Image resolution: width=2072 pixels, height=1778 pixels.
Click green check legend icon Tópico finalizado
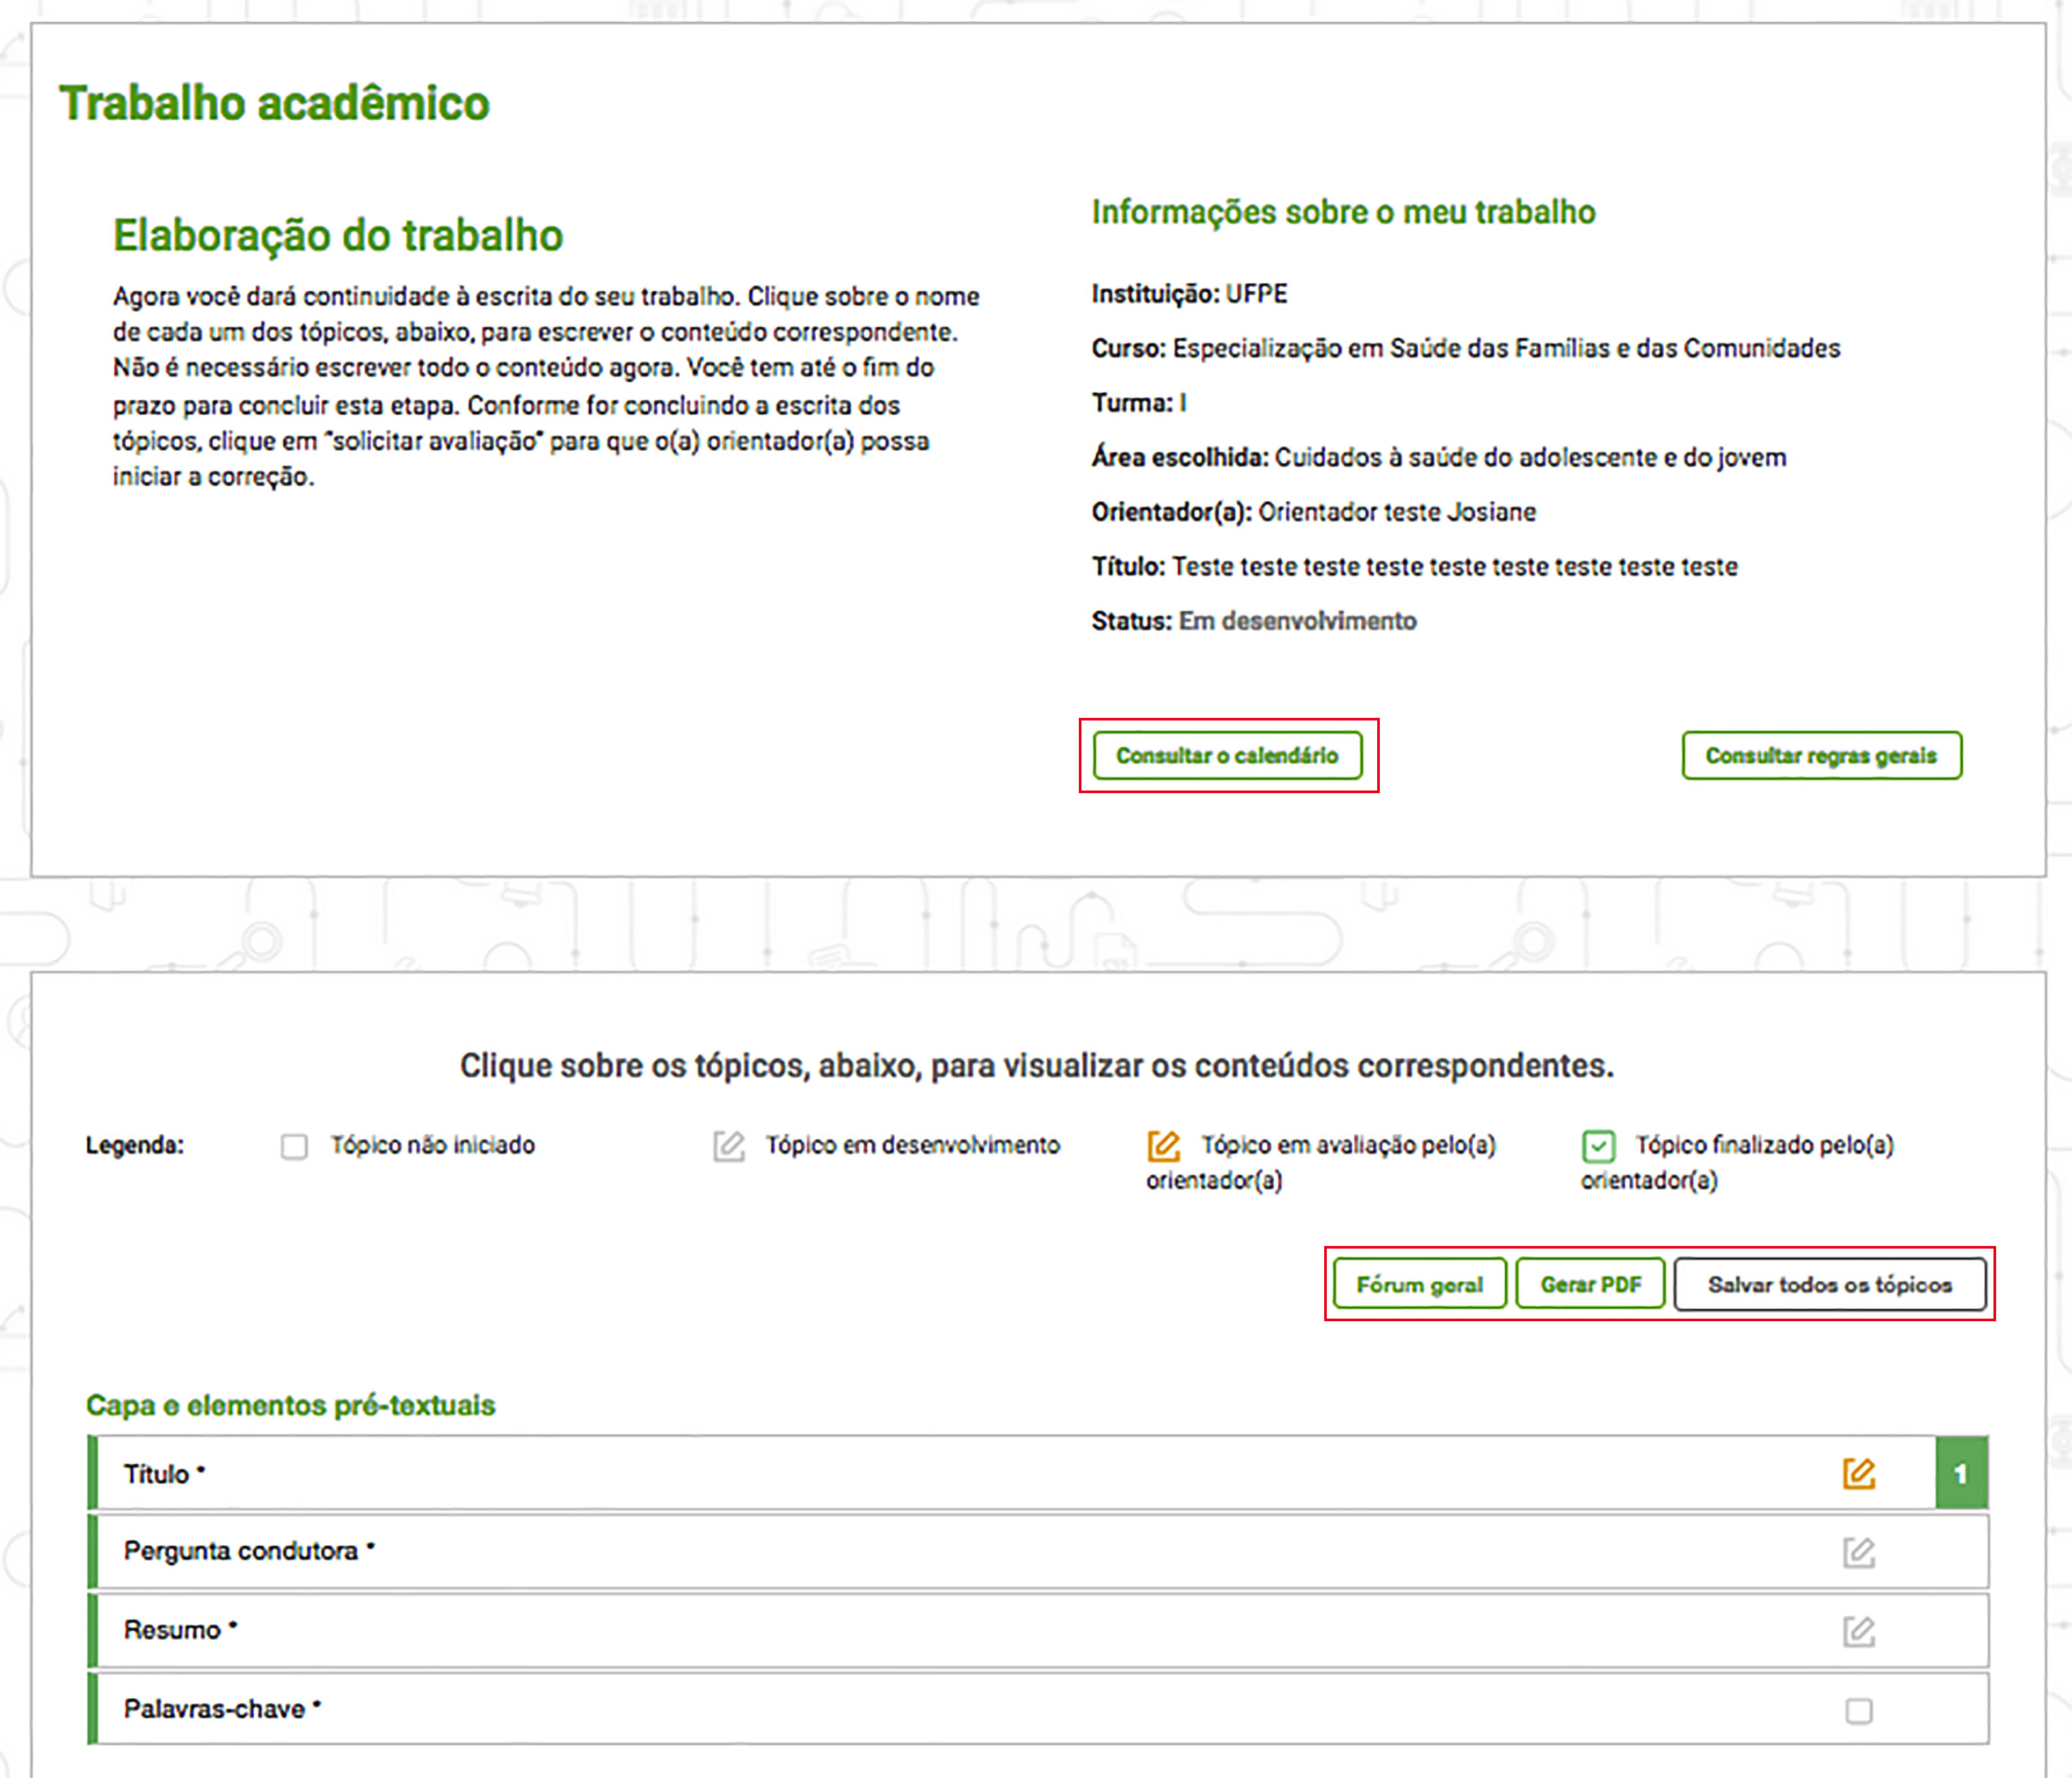pos(1598,1146)
